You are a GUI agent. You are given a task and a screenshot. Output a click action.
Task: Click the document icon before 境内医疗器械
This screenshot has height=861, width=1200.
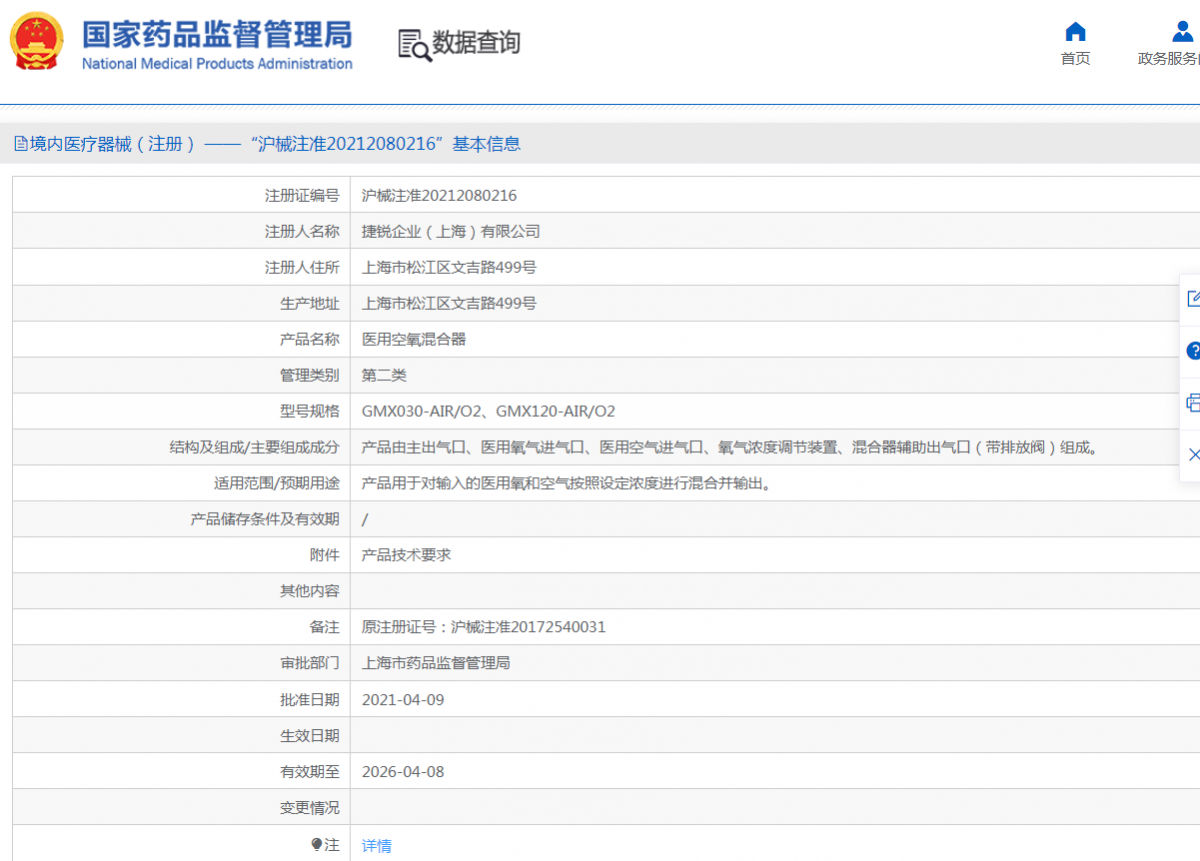[x=21, y=144]
